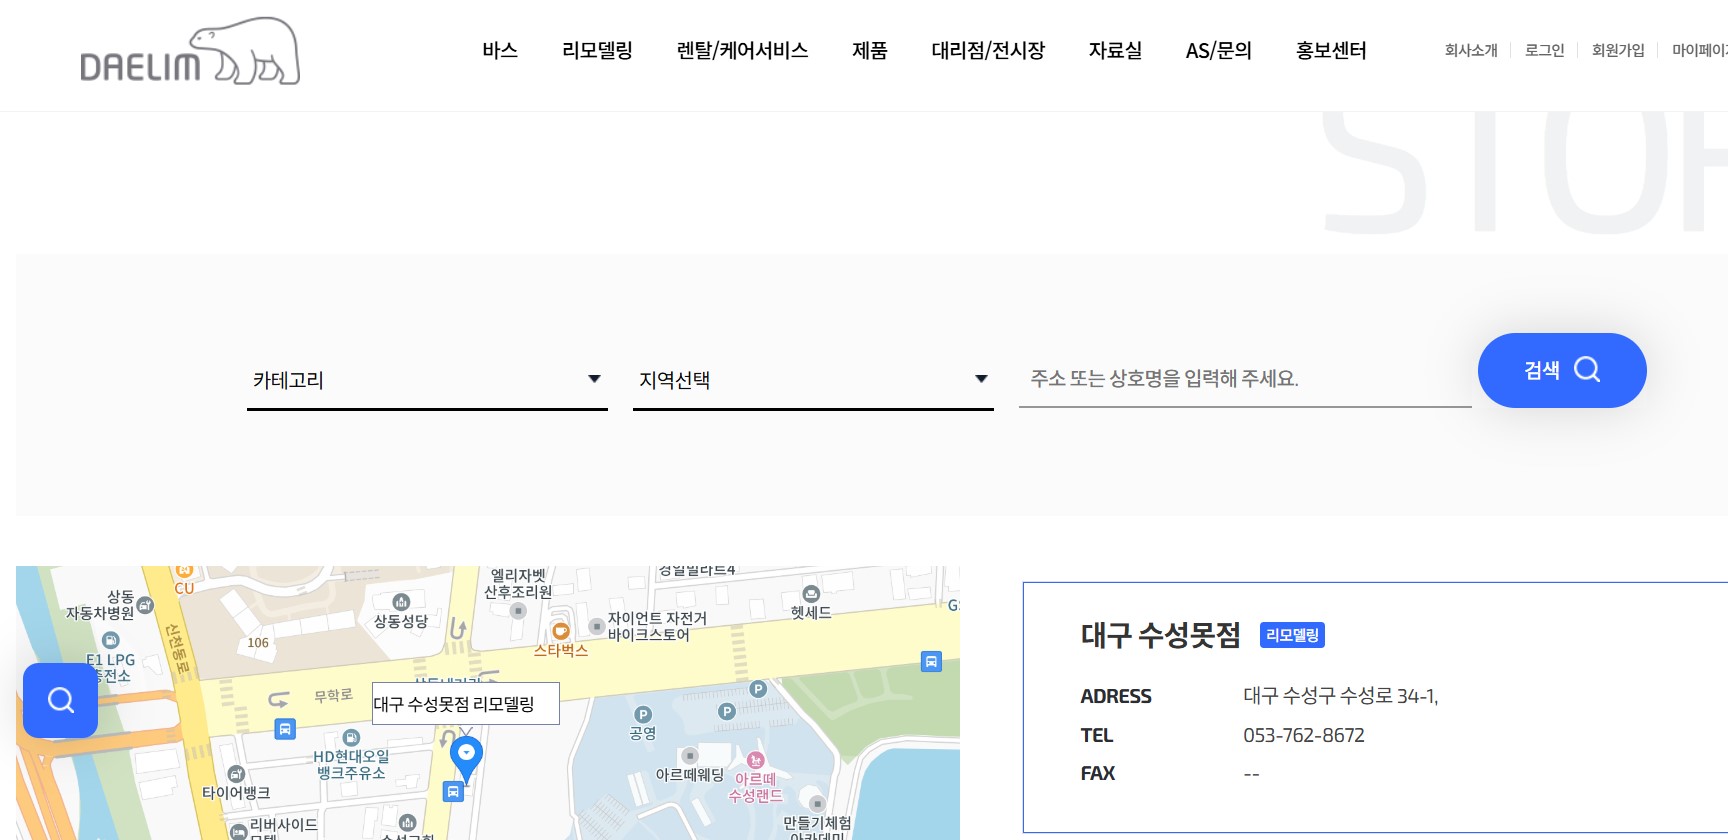Click the 카테고리 dropdown arrow
The height and width of the screenshot is (840, 1728).
coord(594,379)
